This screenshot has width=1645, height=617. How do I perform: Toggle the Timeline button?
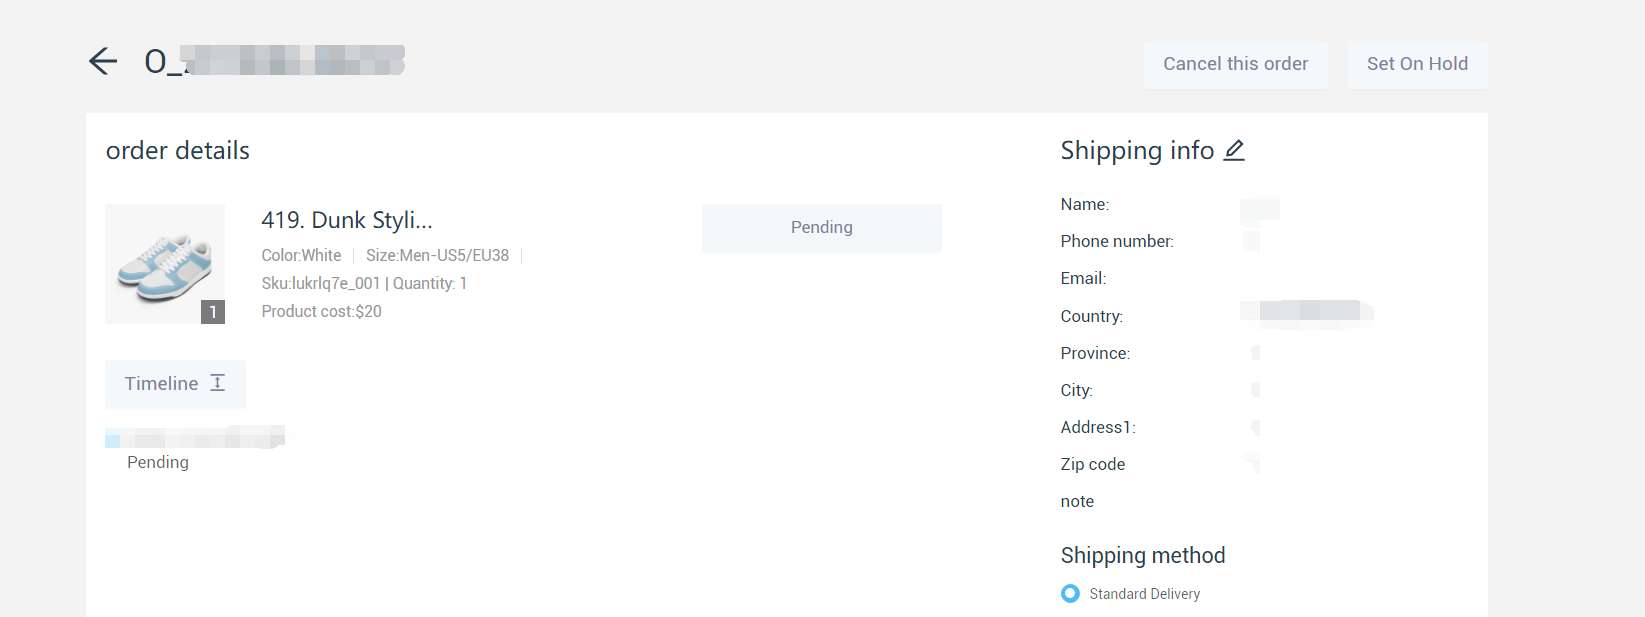[x=162, y=384]
